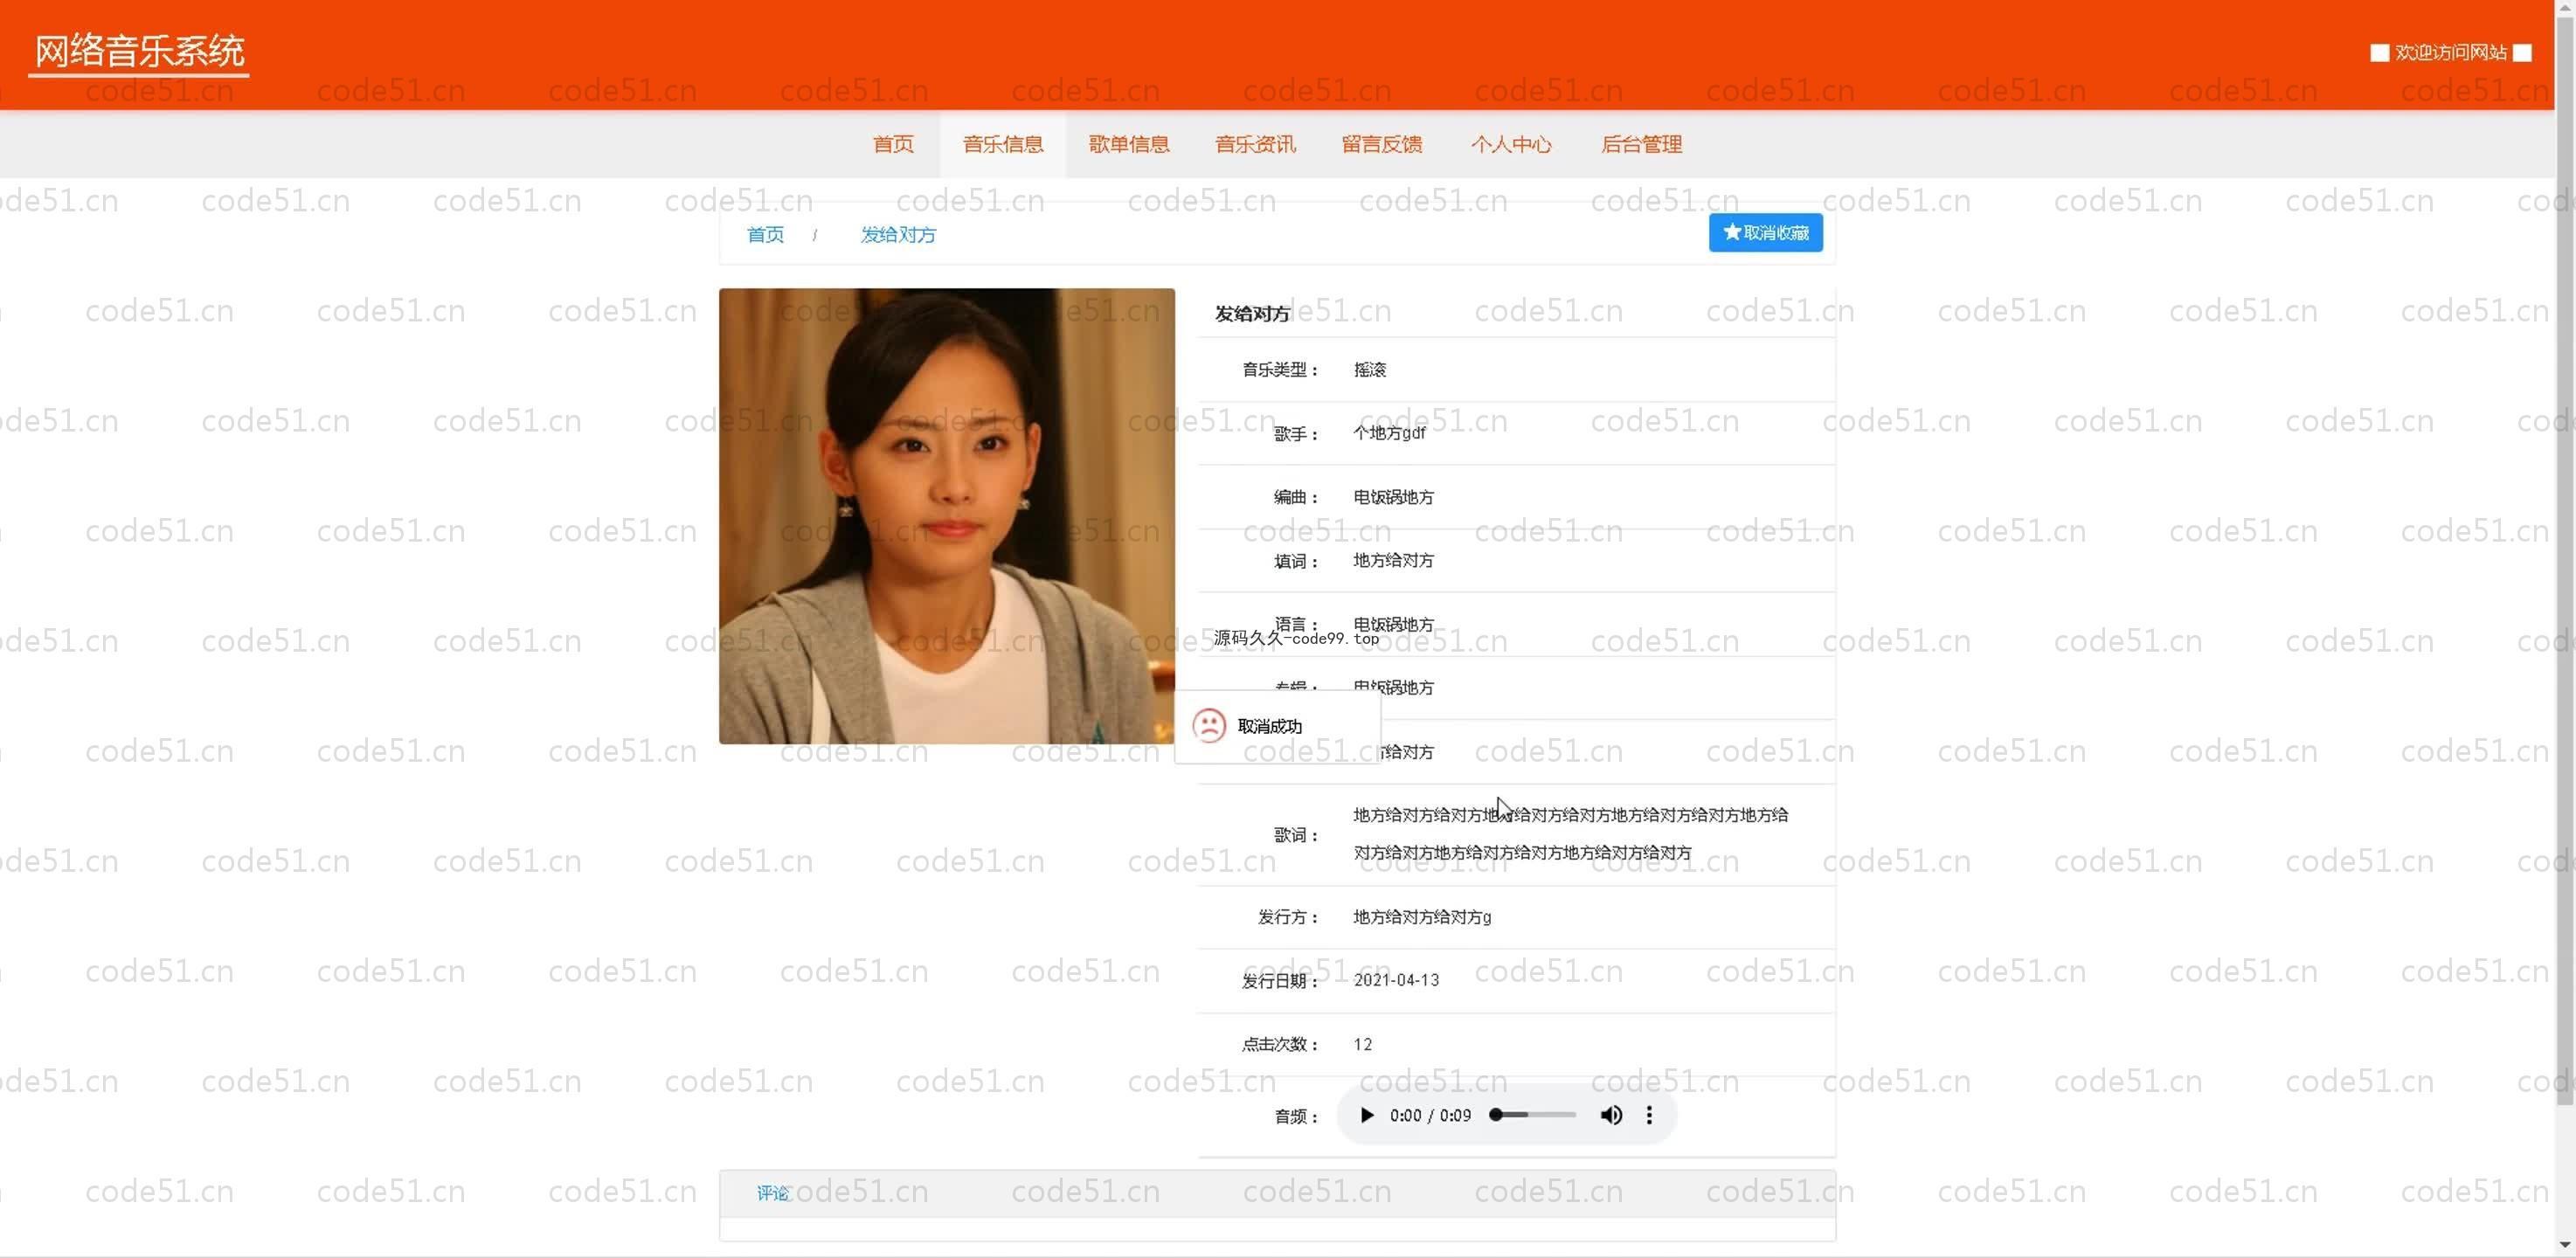
Task: Seek on the audio progress slider
Action: coord(1533,1115)
